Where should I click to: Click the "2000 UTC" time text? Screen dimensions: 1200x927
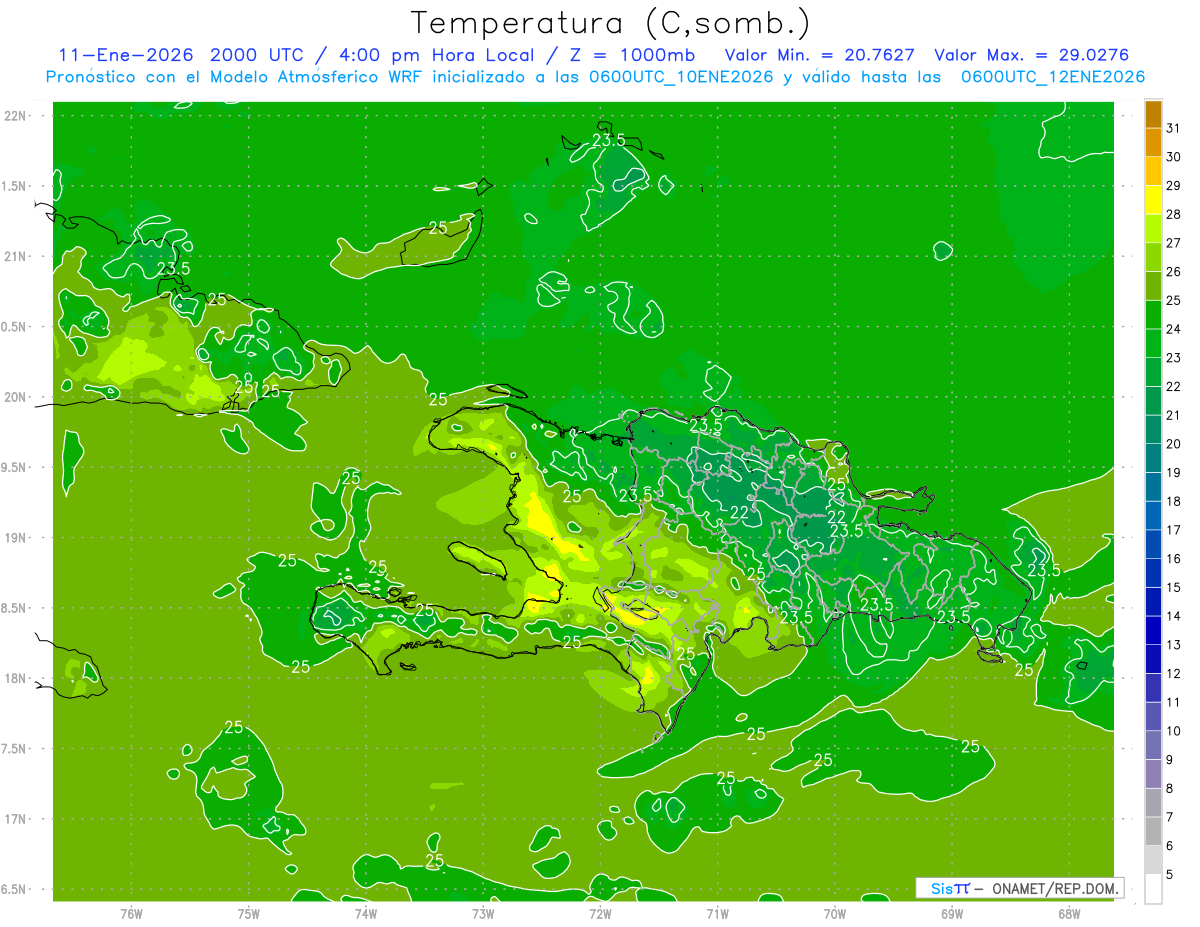[257, 56]
